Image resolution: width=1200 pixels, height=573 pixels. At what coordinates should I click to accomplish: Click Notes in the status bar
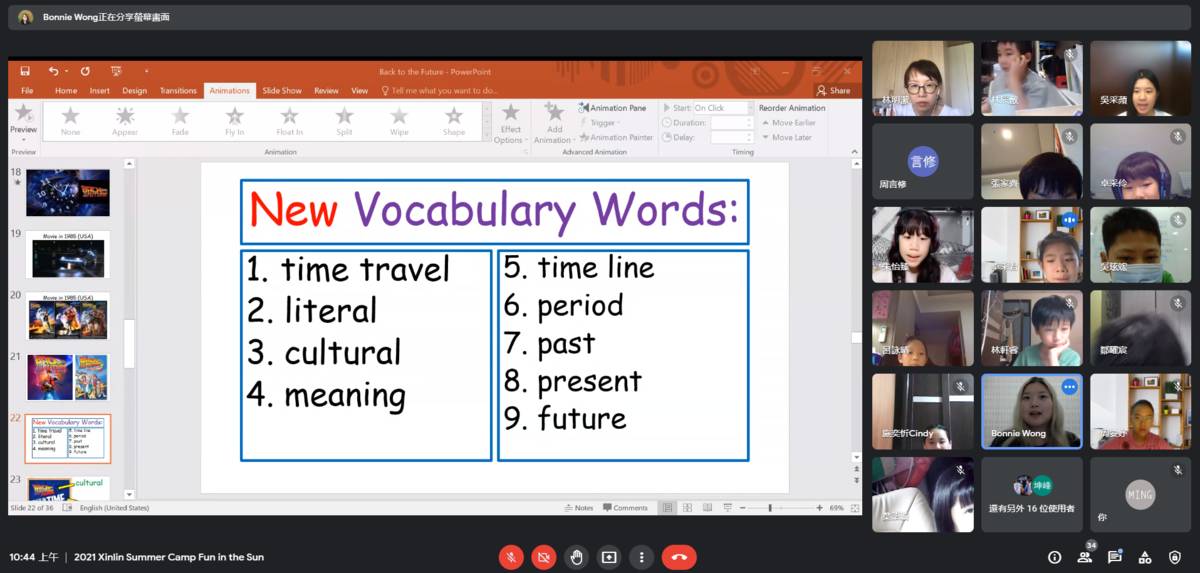pos(578,508)
